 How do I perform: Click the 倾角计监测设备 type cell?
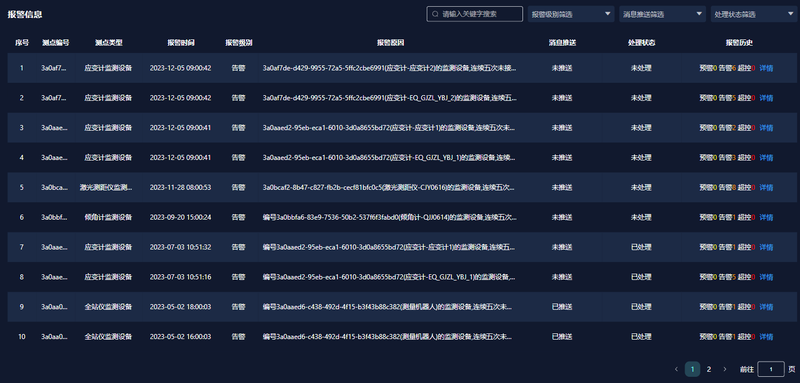point(108,217)
